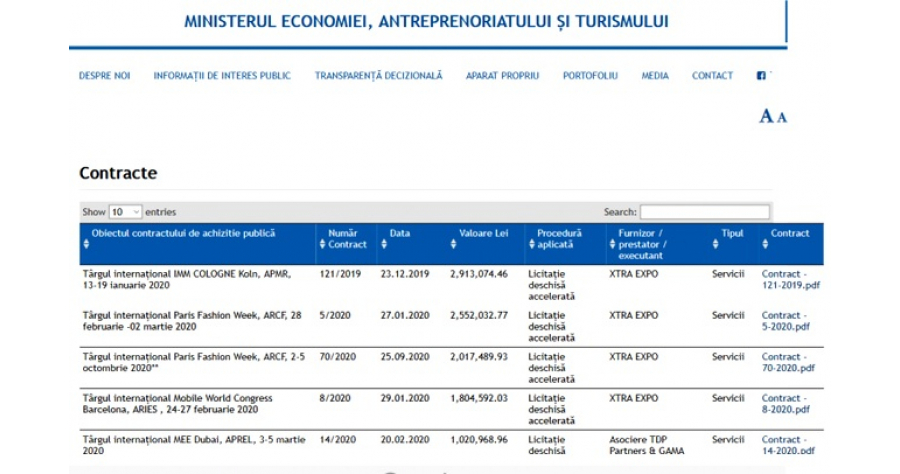This screenshot has width=900, height=474.
Task: Sort by Valoare Lei column arrows
Action: (453, 244)
